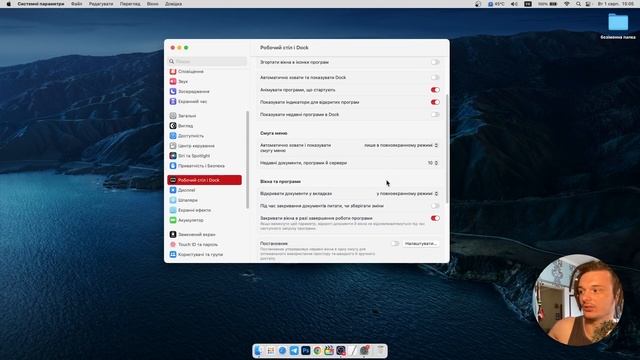Select Загальні in the sidebar
The width and height of the screenshot is (640, 360).
point(183,116)
